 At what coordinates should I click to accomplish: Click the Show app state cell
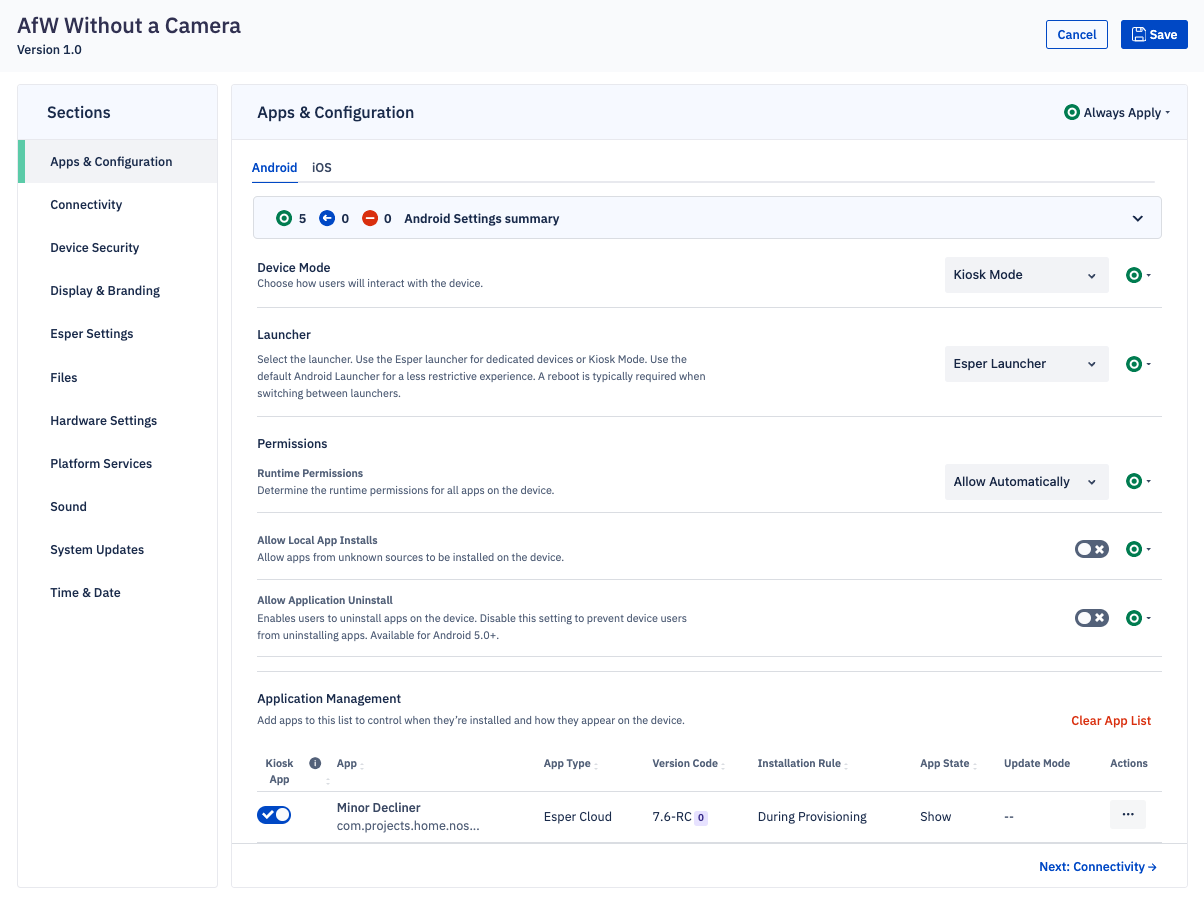[936, 817]
